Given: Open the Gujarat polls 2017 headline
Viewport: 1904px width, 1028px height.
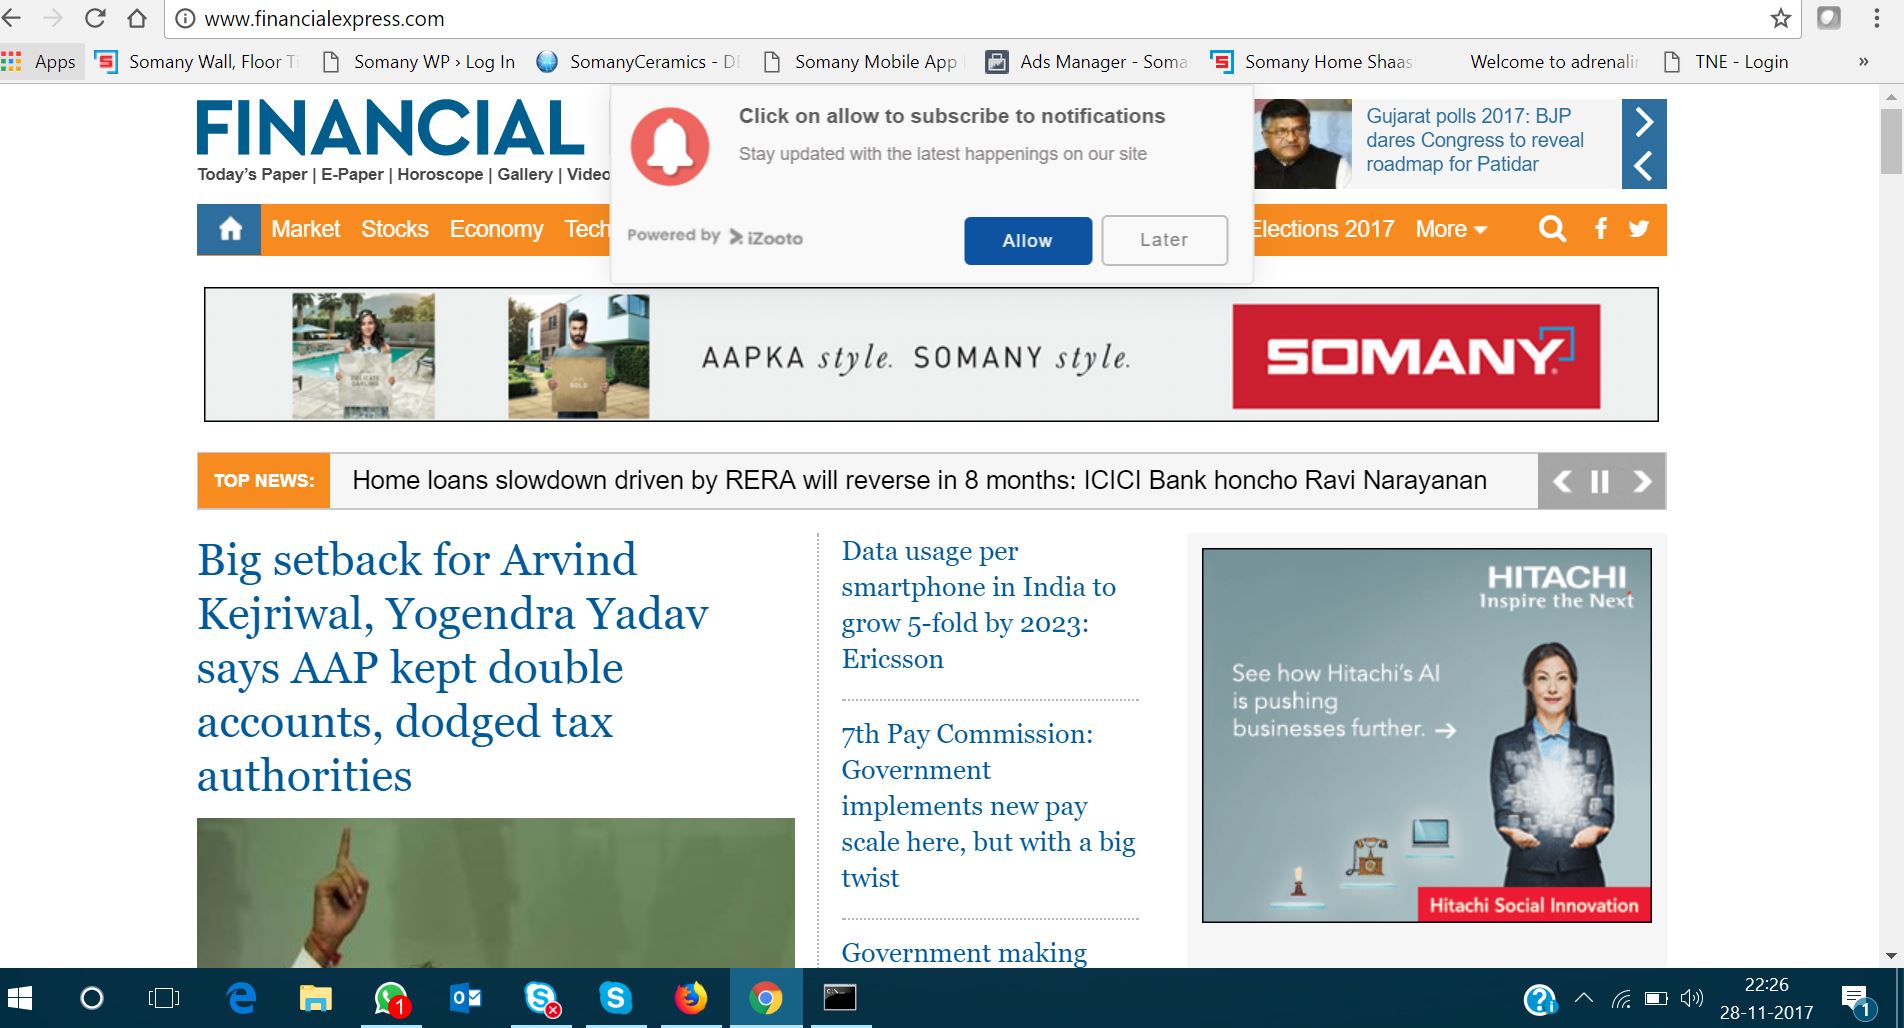Looking at the screenshot, I should (x=1475, y=140).
